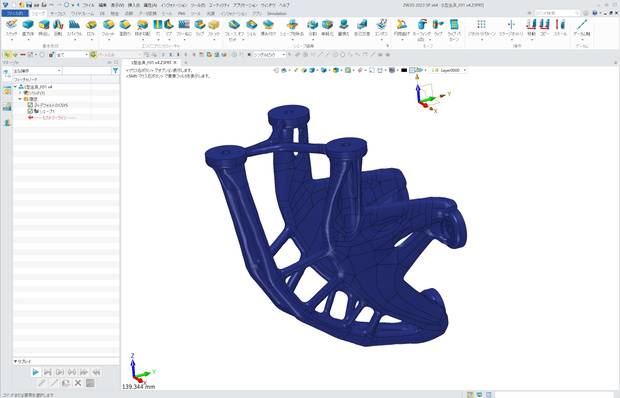
Task: Select the 面取り (Chamfer) tool
Action: [x=125, y=28]
